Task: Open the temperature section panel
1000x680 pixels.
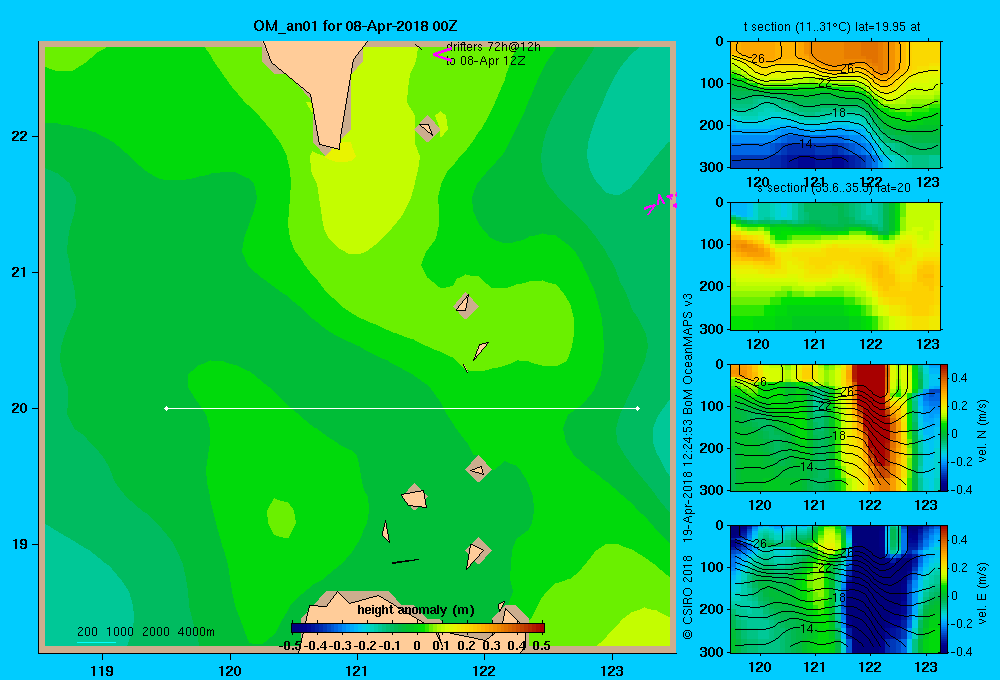Action: pos(835,105)
